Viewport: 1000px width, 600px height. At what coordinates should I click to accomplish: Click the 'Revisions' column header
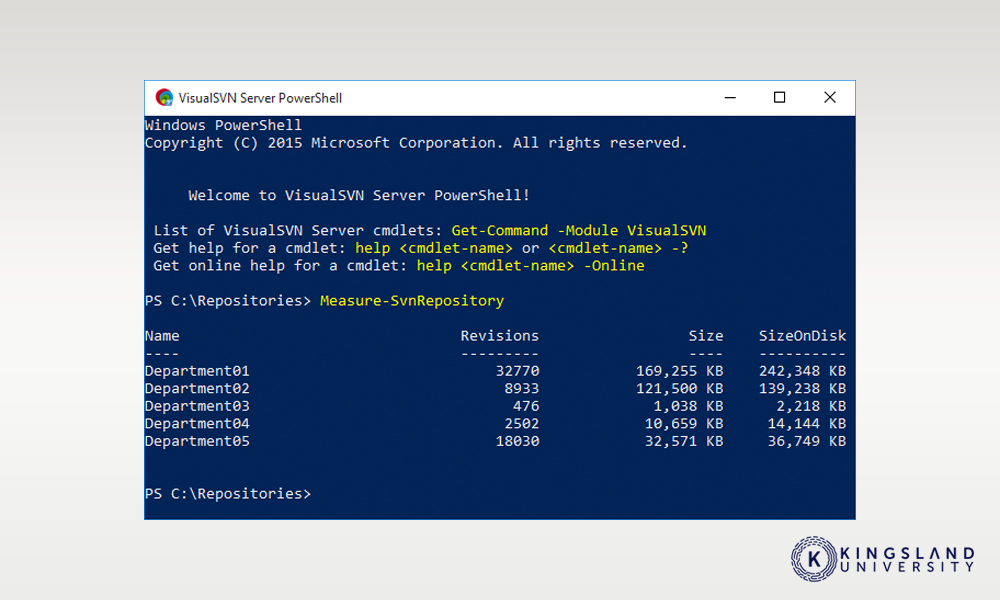tap(499, 335)
